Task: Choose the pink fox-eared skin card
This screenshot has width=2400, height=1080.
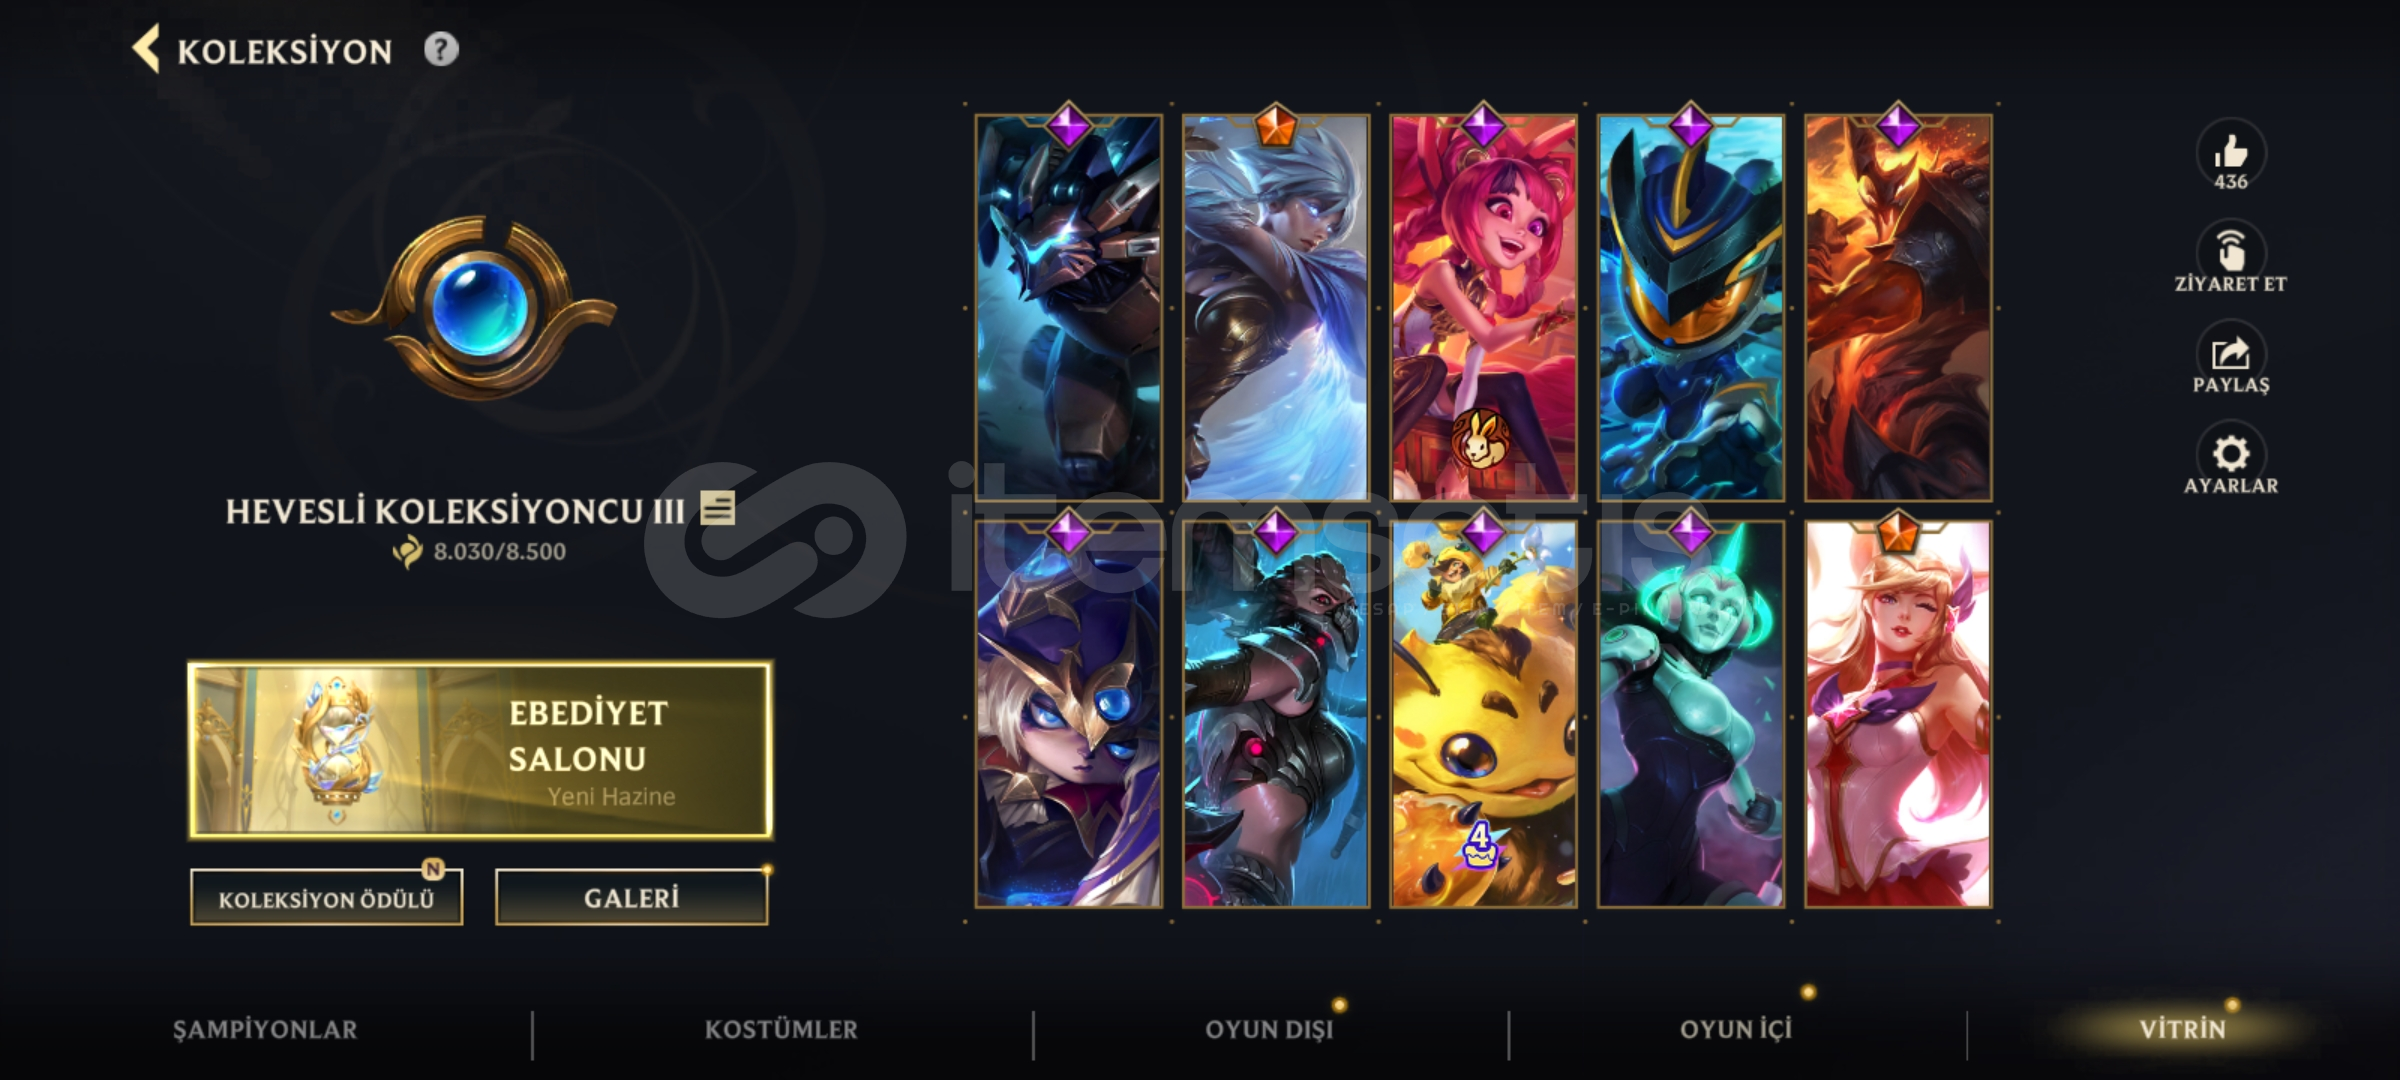Action: pos(1898,714)
